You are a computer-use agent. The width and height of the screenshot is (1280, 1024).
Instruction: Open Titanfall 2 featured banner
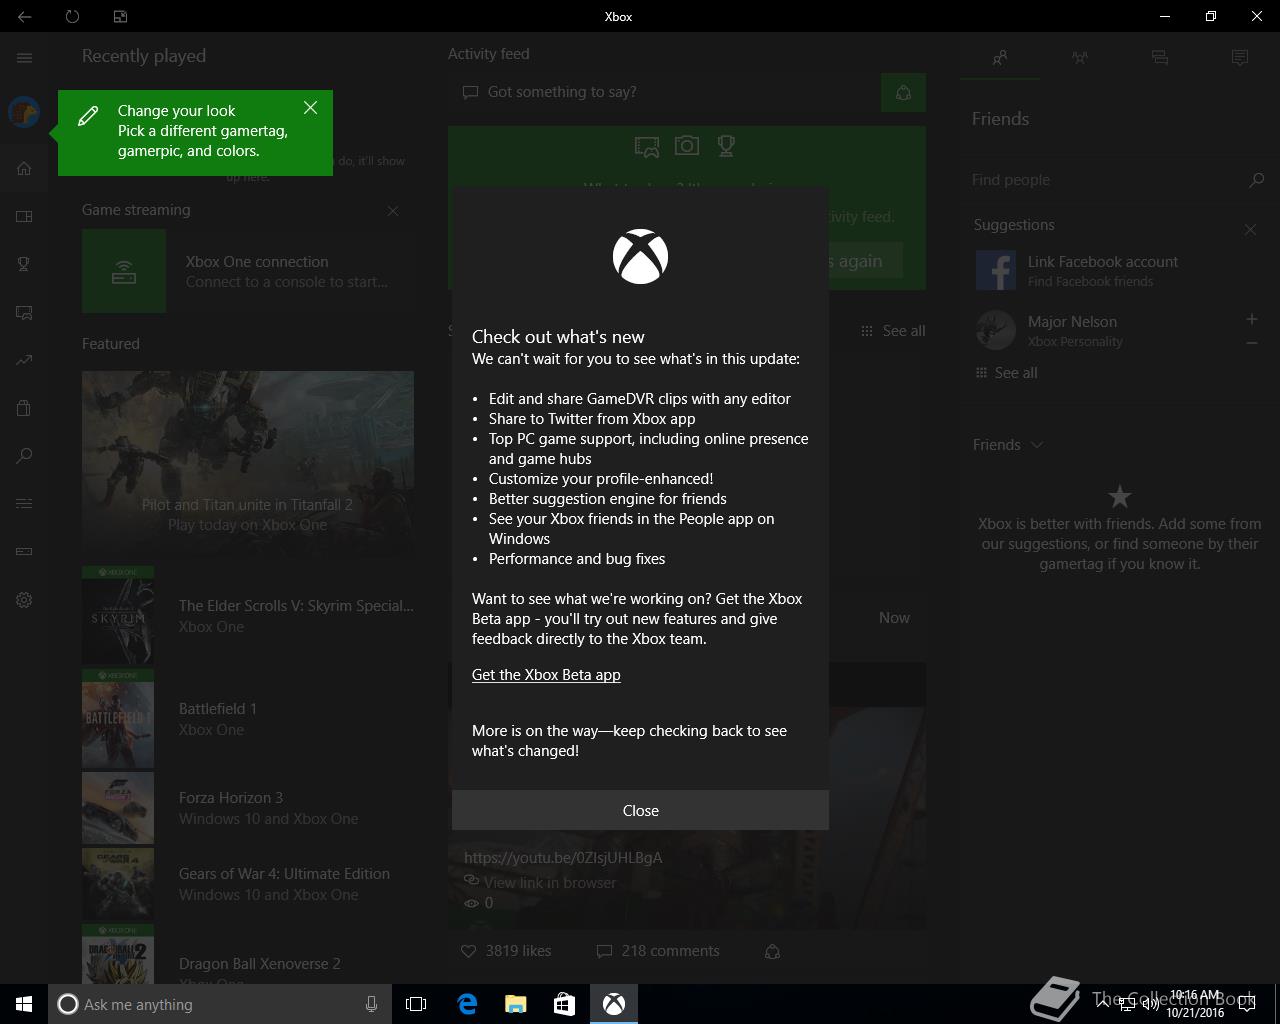[x=248, y=464]
